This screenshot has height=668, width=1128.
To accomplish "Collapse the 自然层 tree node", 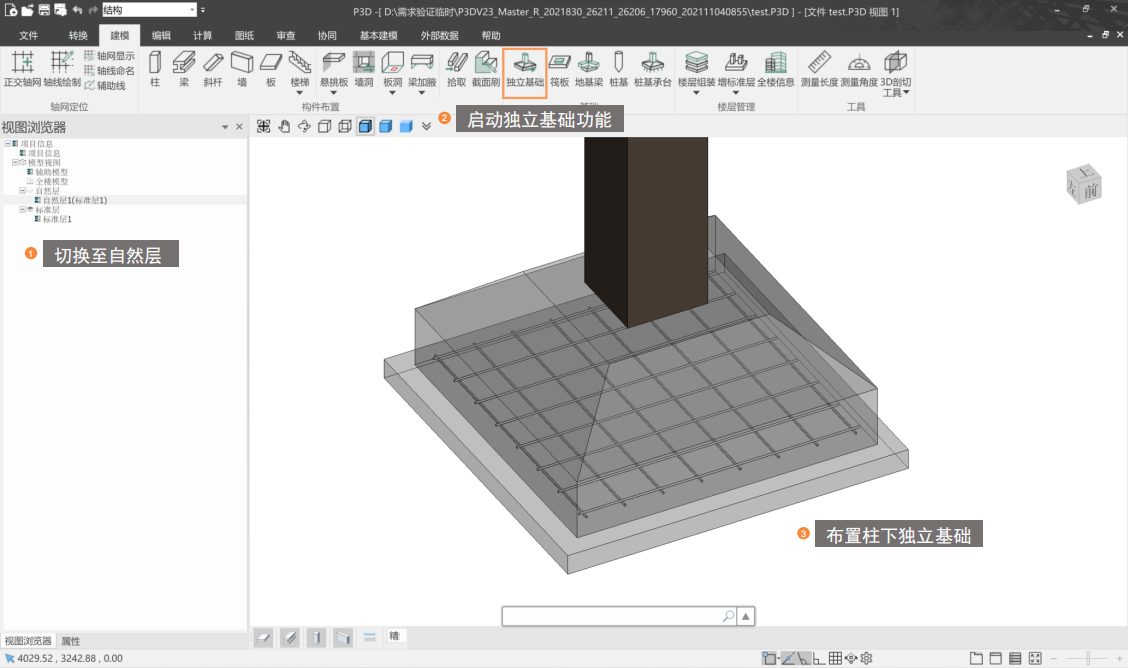I will click(x=22, y=191).
